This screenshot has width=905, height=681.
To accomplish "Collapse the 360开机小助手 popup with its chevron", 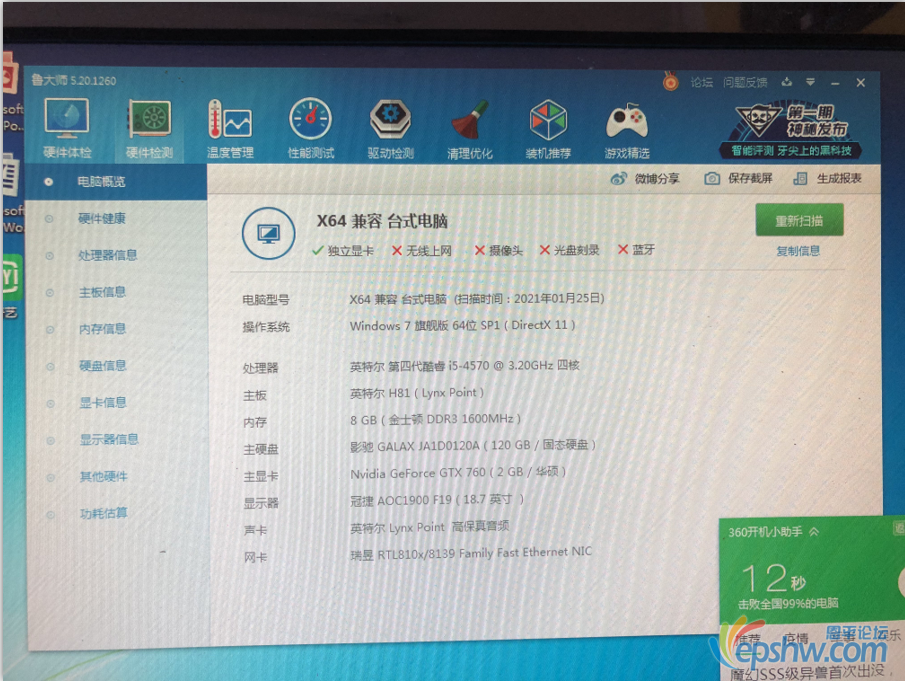I will pos(814,532).
